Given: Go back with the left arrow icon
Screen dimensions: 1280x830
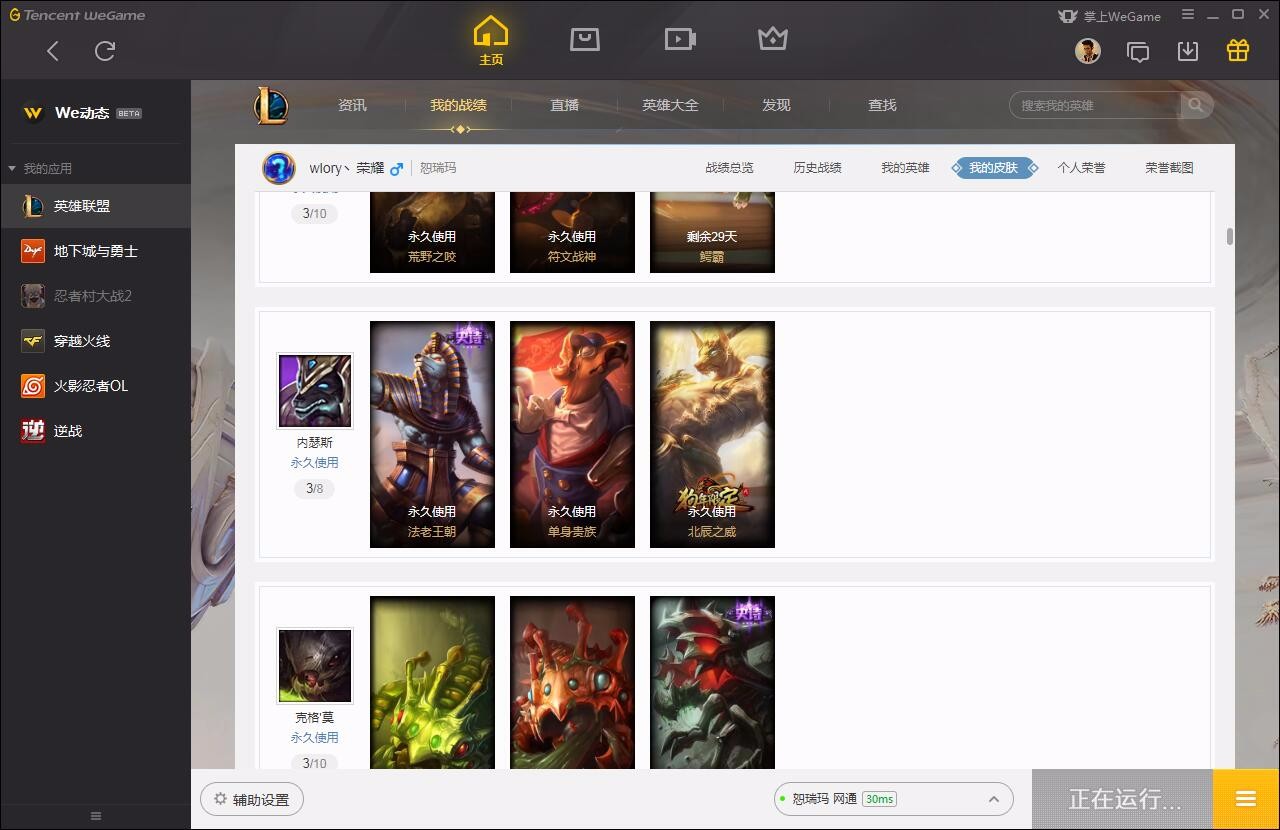Looking at the screenshot, I should point(53,51).
